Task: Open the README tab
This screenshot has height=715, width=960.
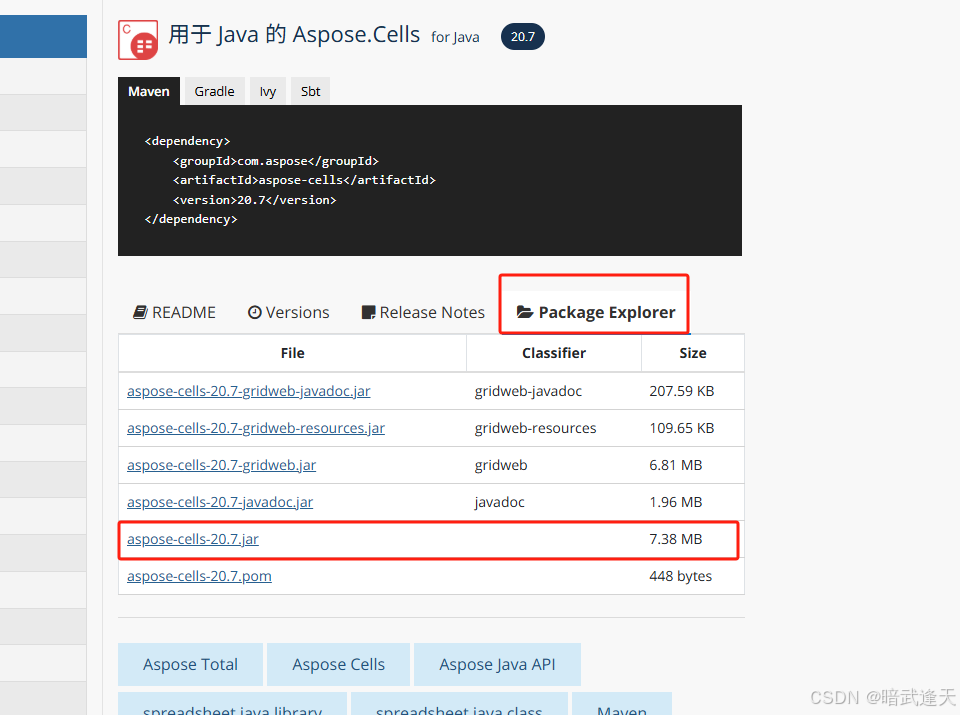Action: (x=174, y=312)
